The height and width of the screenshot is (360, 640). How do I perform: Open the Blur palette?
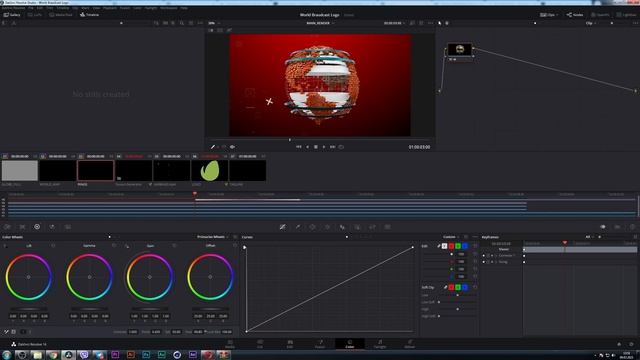pyautogui.click(x=342, y=227)
